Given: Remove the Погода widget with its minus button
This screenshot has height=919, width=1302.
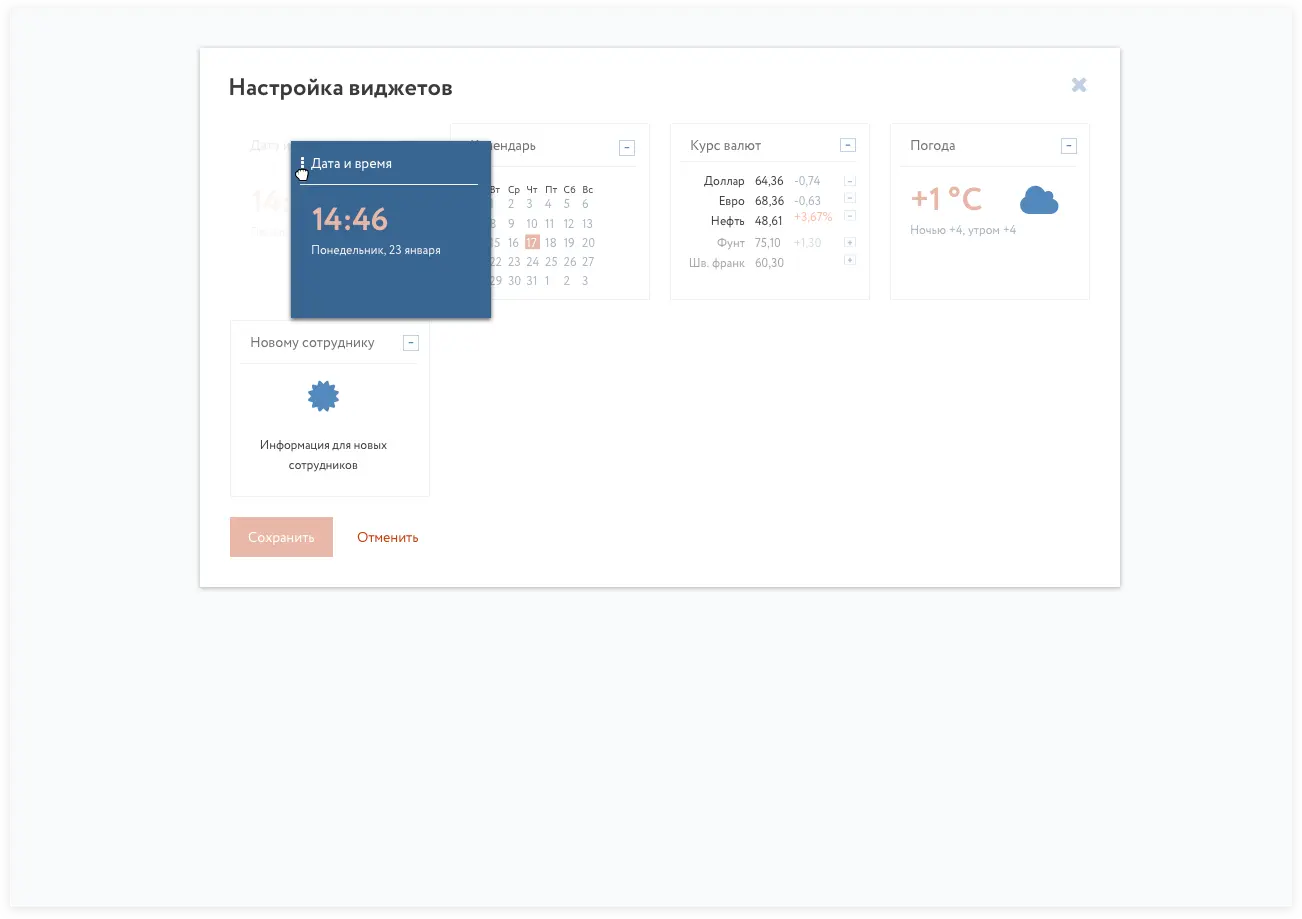Looking at the screenshot, I should 1069,146.
